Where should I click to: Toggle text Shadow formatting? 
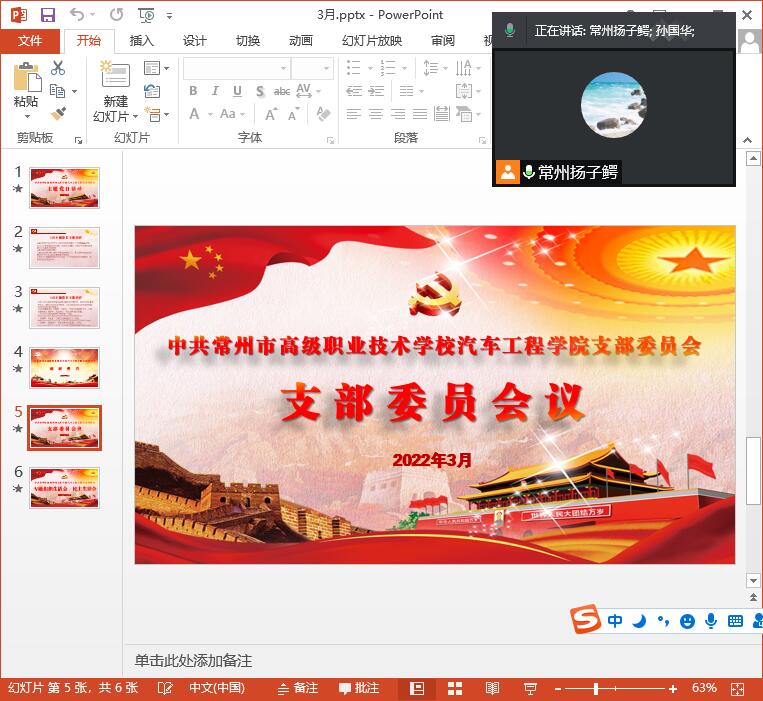tap(260, 91)
